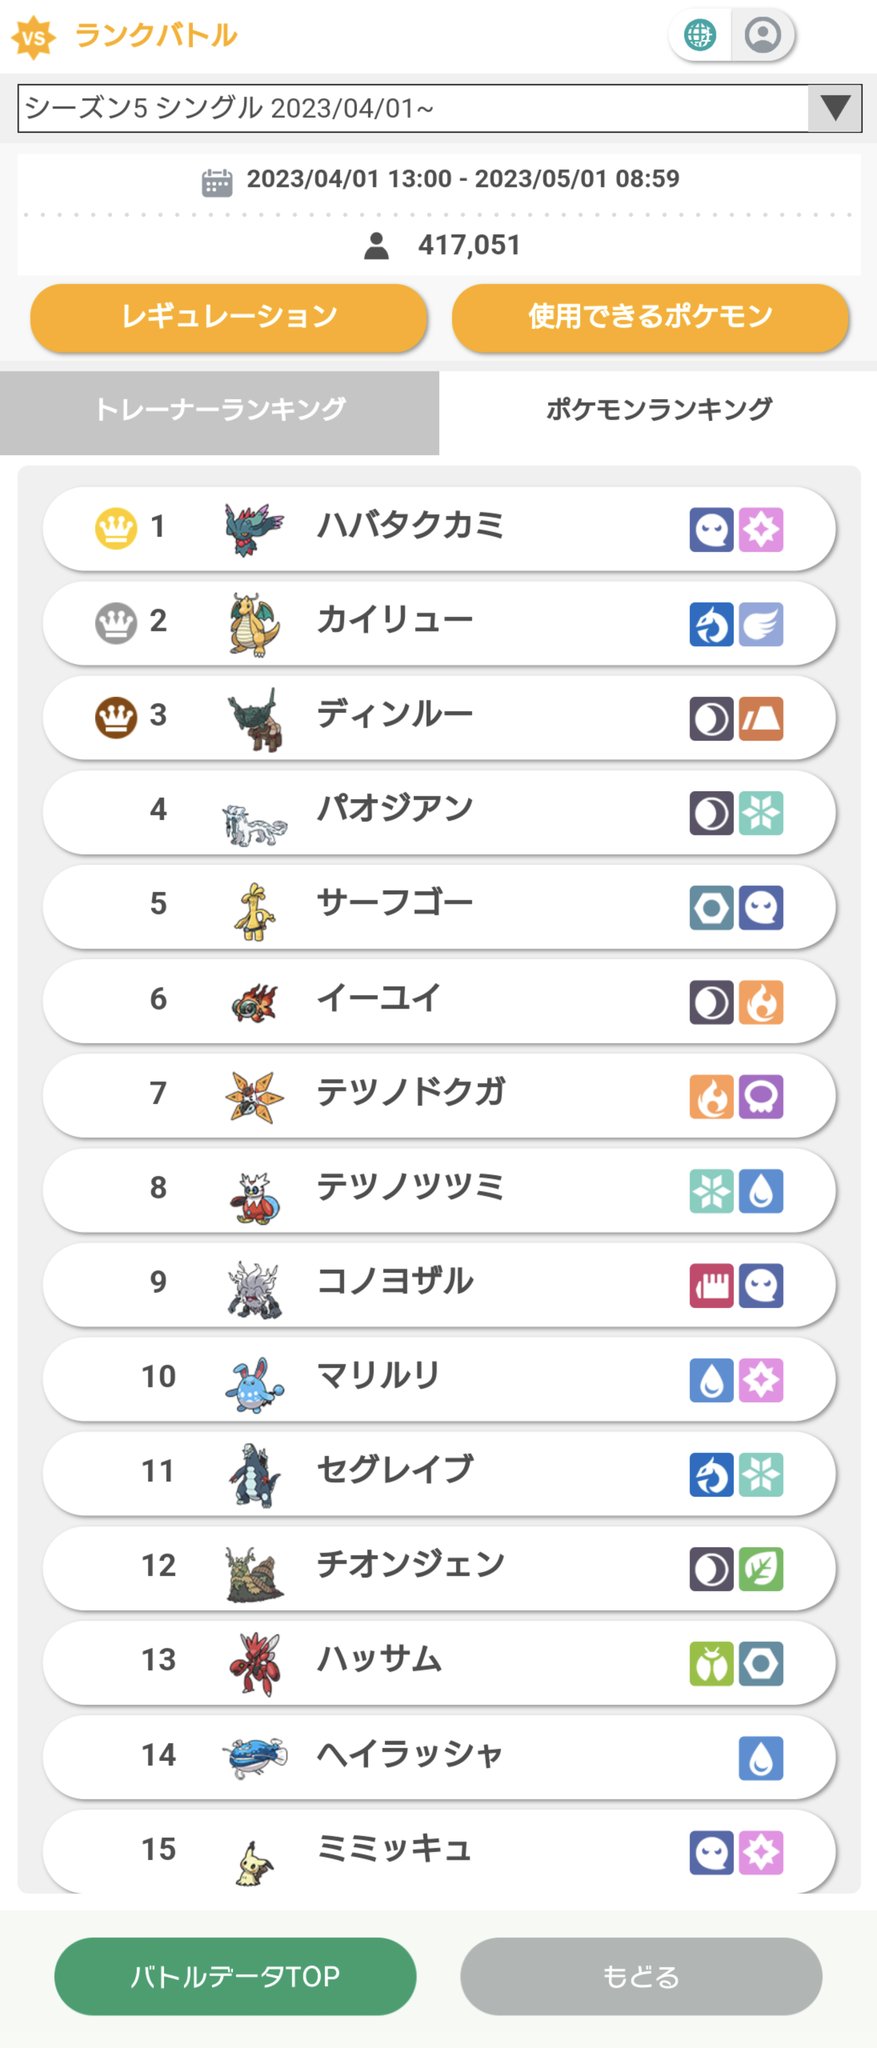Viewport: 877px width, 2048px height.
Task: Click the レギュレーション button
Action: 229,317
